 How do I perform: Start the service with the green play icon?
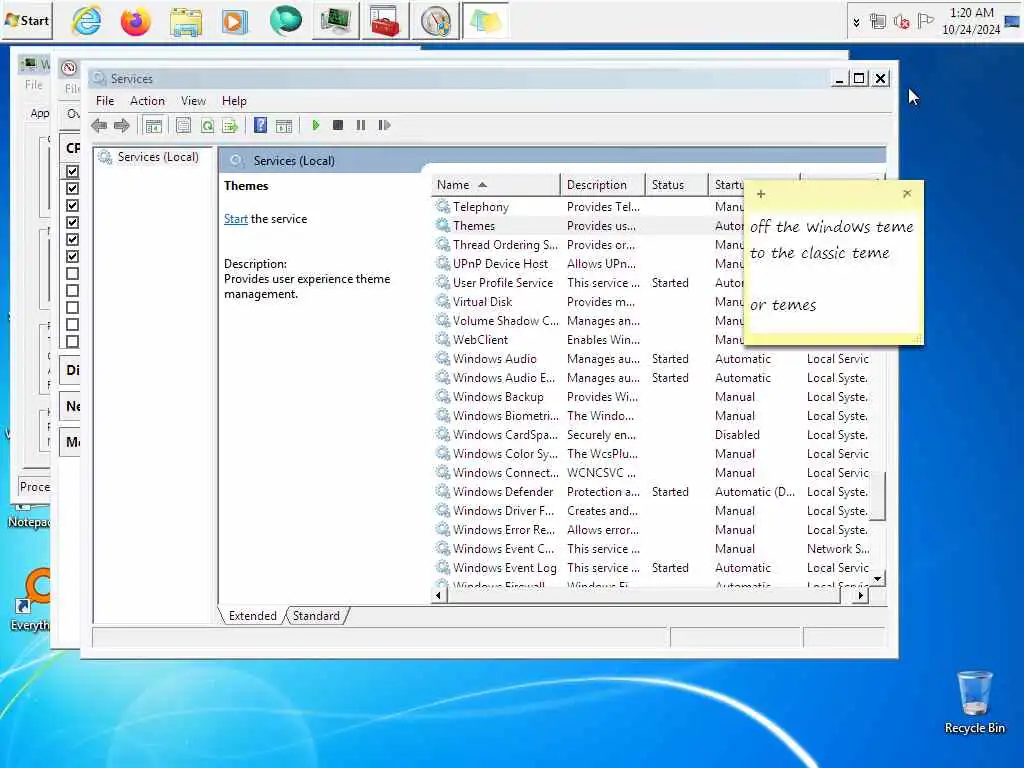[315, 125]
